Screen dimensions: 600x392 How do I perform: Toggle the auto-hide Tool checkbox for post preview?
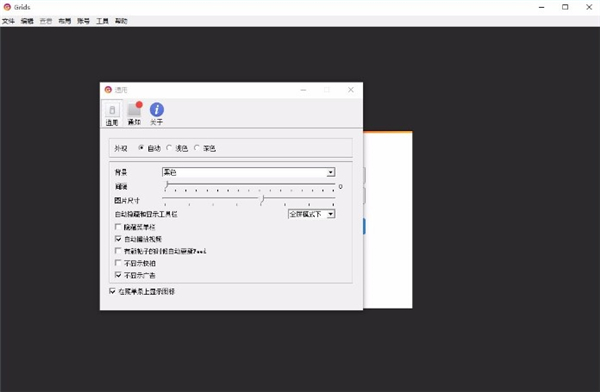click(x=118, y=251)
